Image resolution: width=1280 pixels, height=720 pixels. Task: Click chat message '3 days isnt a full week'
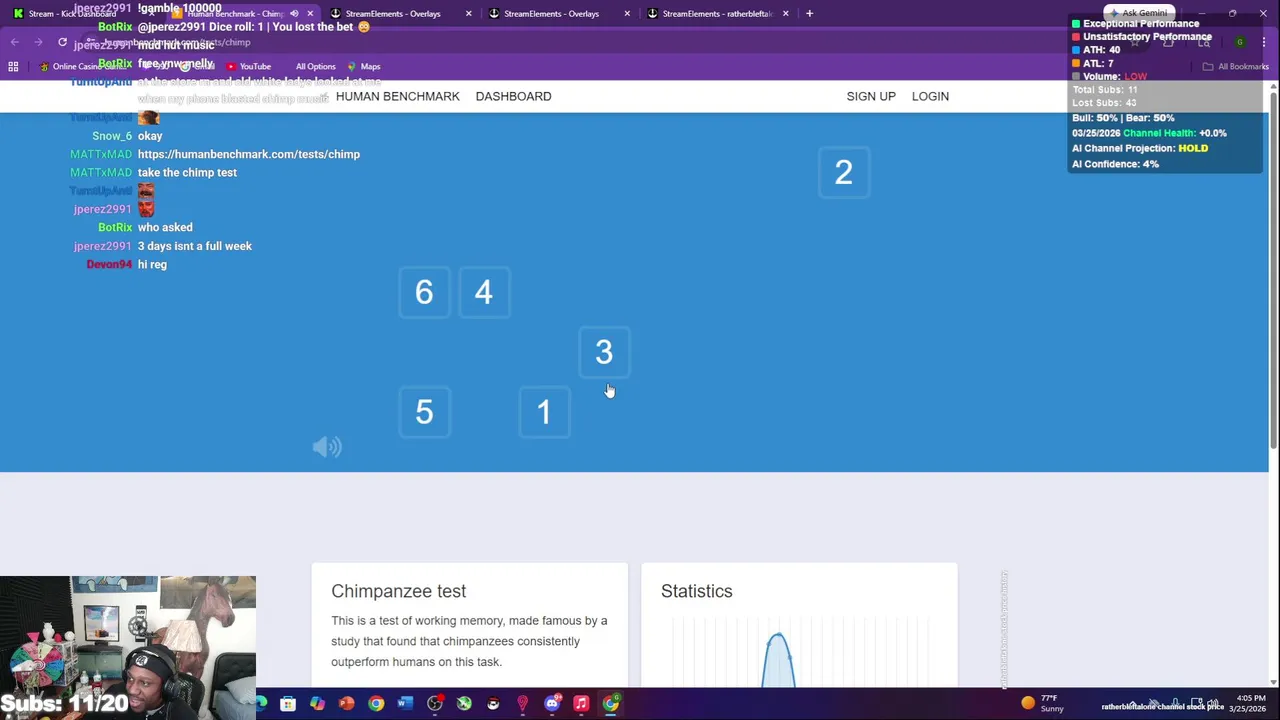pos(195,246)
